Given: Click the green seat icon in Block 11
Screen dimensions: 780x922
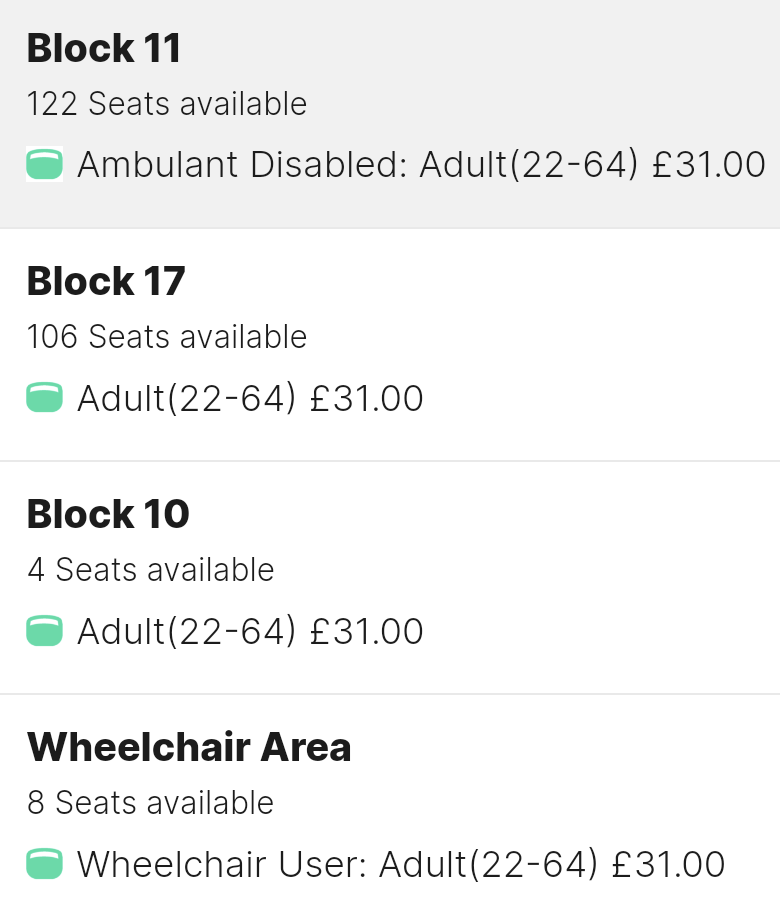Looking at the screenshot, I should coord(45,164).
